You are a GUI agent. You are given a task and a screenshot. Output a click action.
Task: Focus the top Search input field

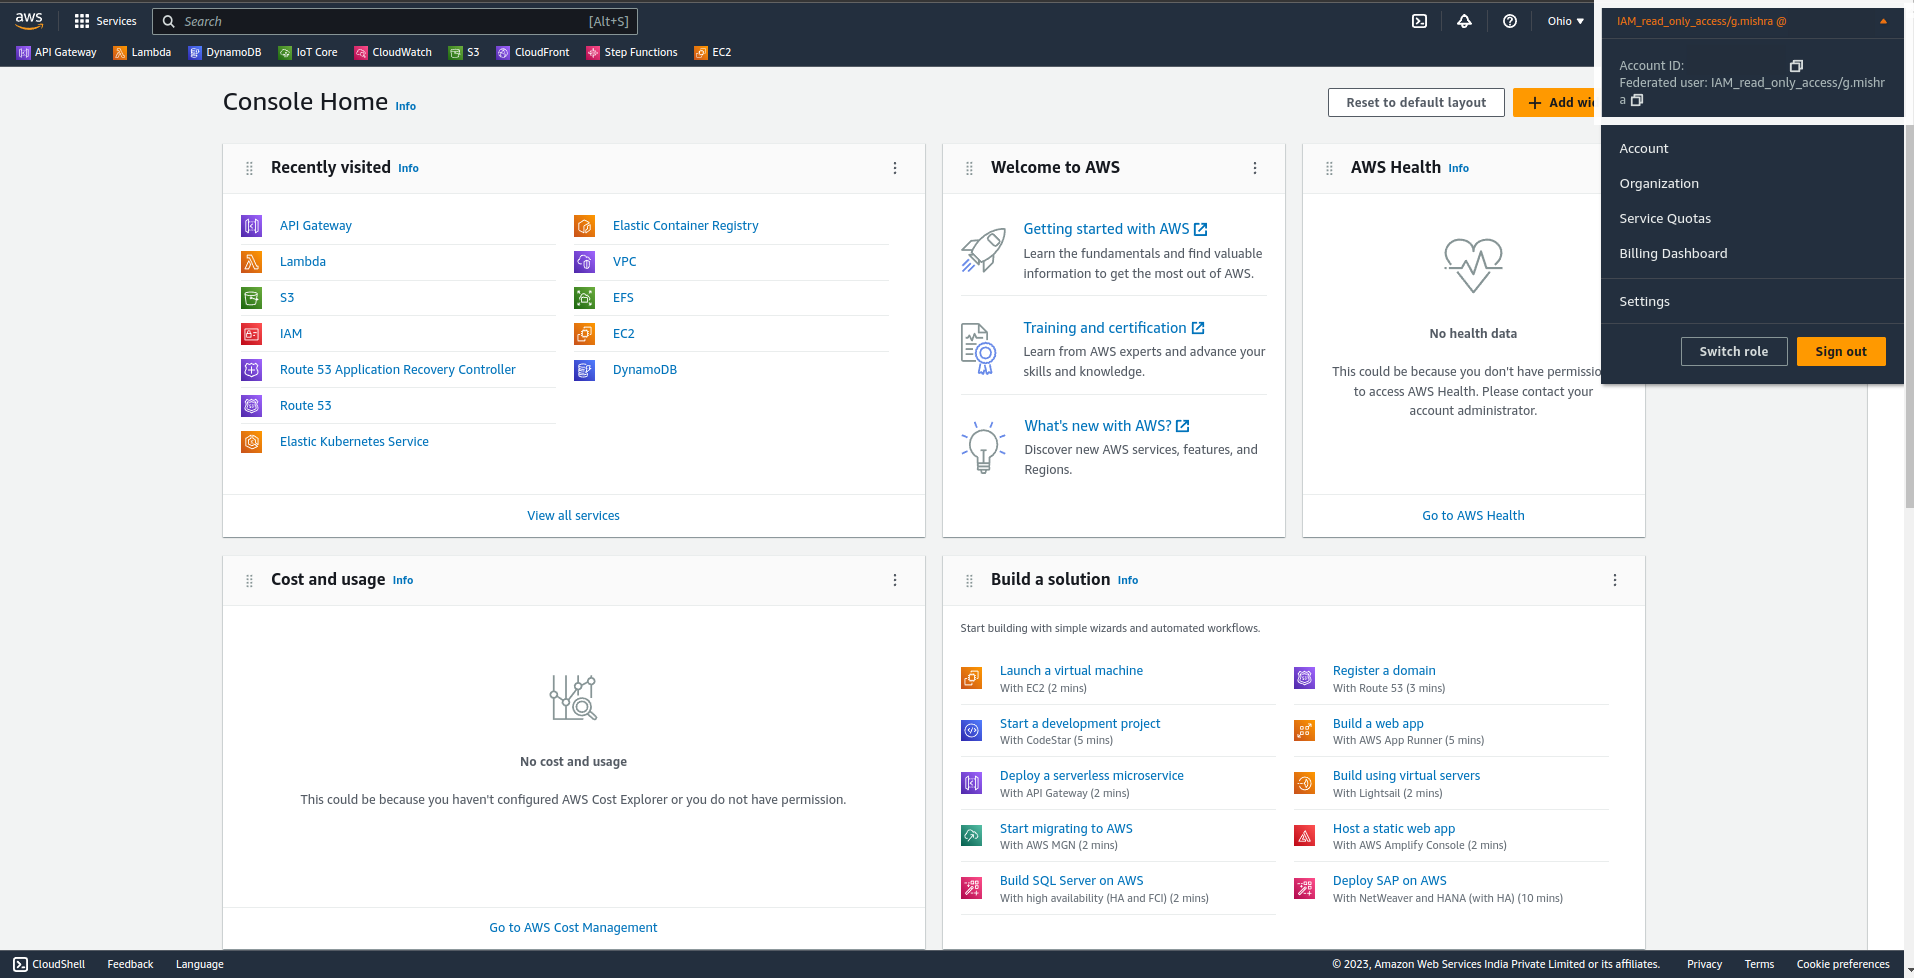click(x=395, y=21)
